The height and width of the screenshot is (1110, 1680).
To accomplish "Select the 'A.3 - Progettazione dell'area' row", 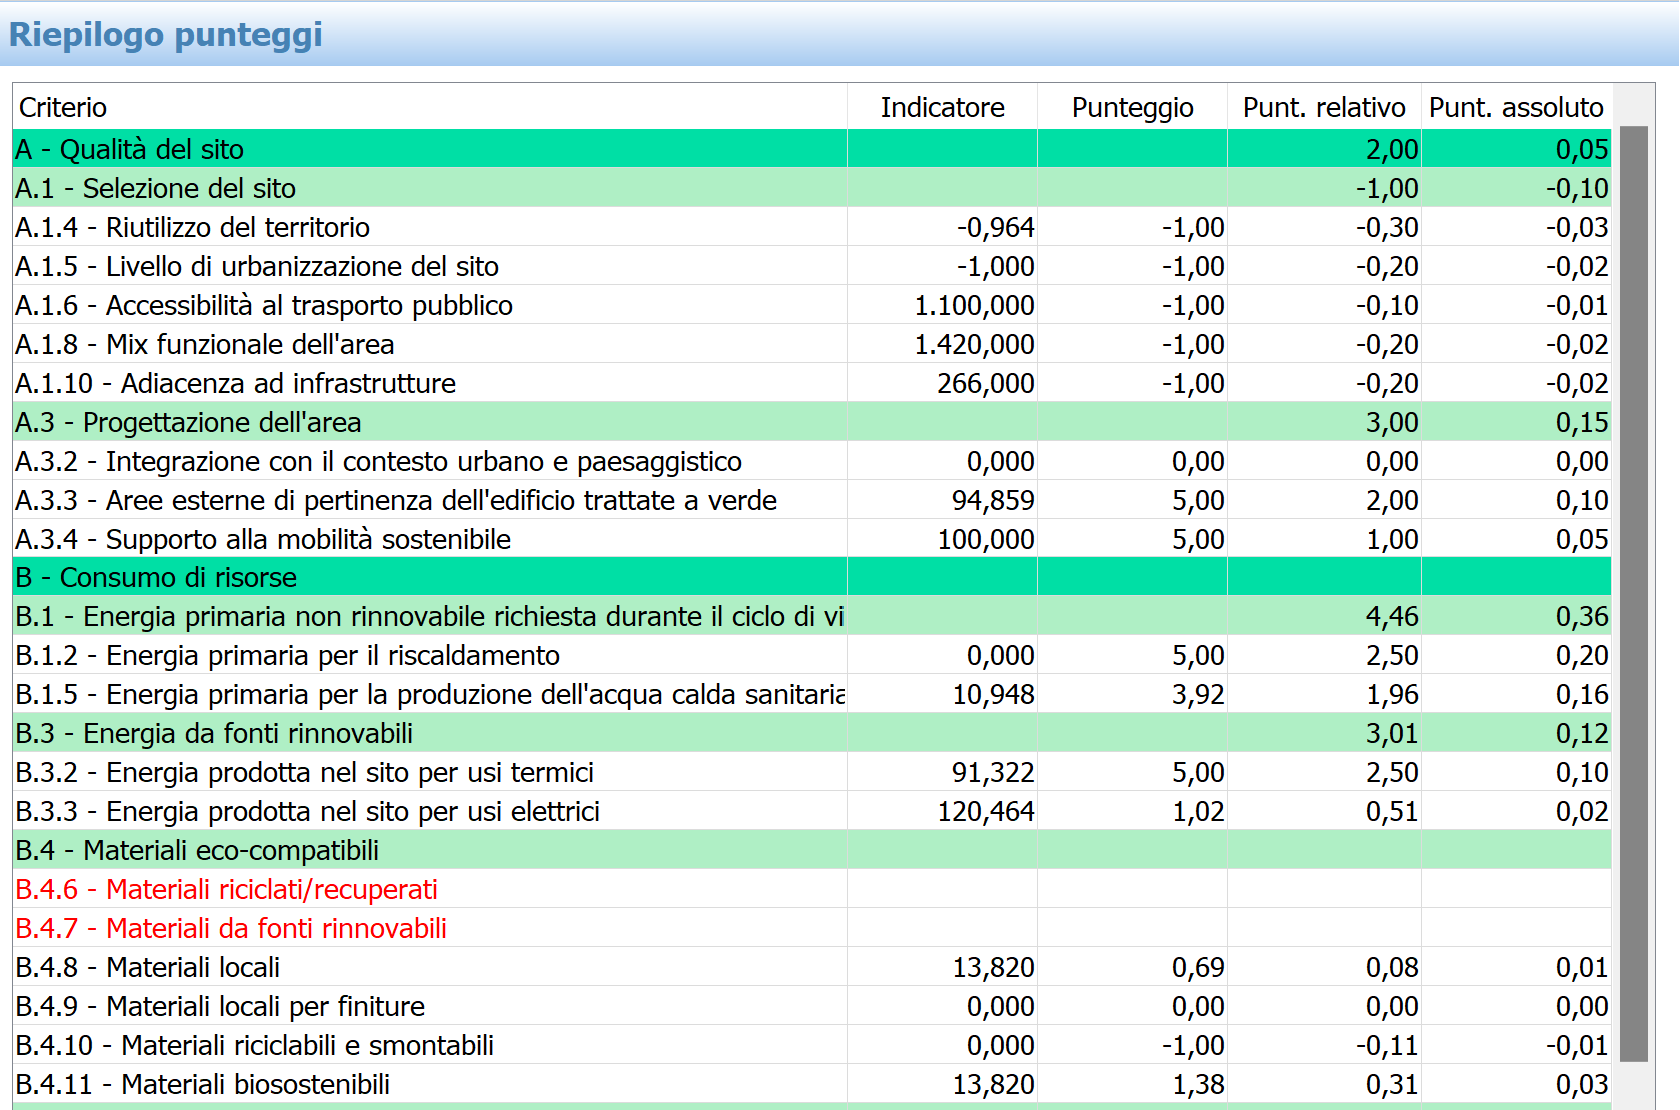I will (812, 422).
